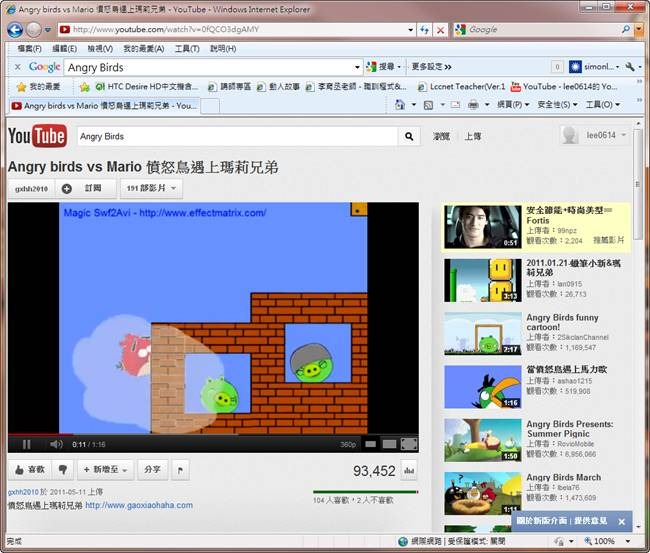
Task: Open the recent pages dropdown beside Forward
Action: (x=48, y=30)
